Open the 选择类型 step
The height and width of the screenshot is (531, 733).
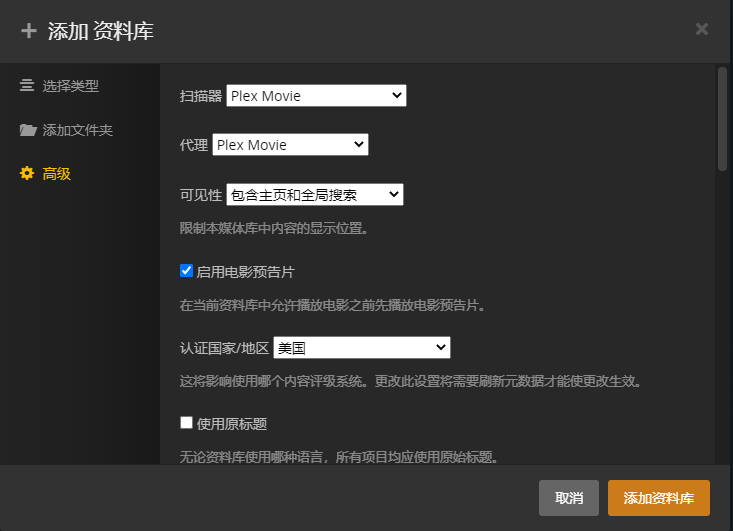(x=59, y=86)
